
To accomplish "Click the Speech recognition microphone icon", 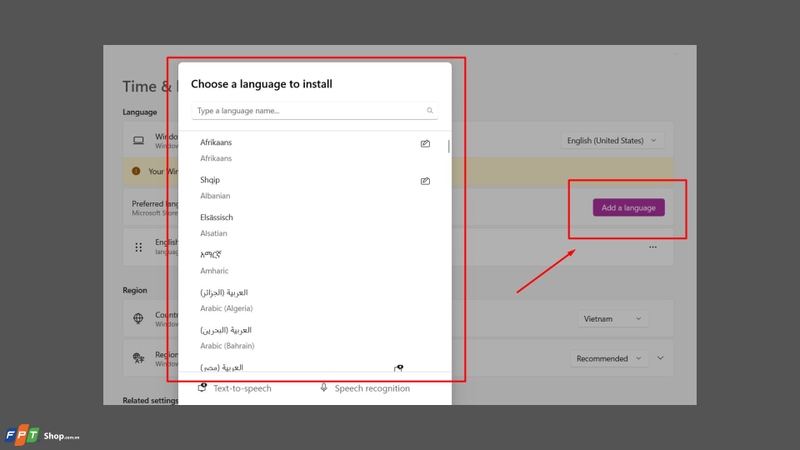I will click(323, 388).
